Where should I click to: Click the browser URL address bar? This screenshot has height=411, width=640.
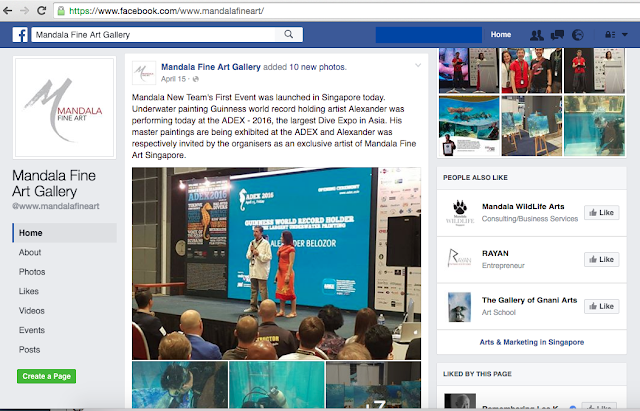click(347, 11)
